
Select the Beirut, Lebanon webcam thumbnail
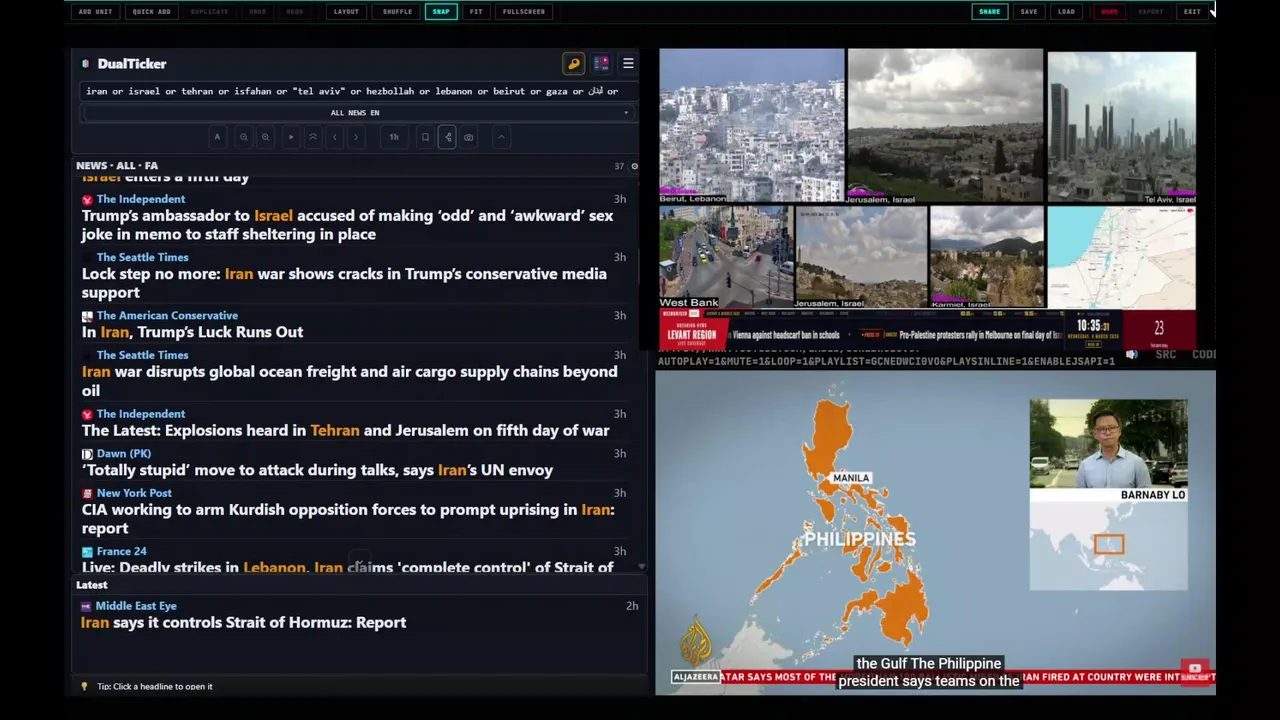click(751, 127)
